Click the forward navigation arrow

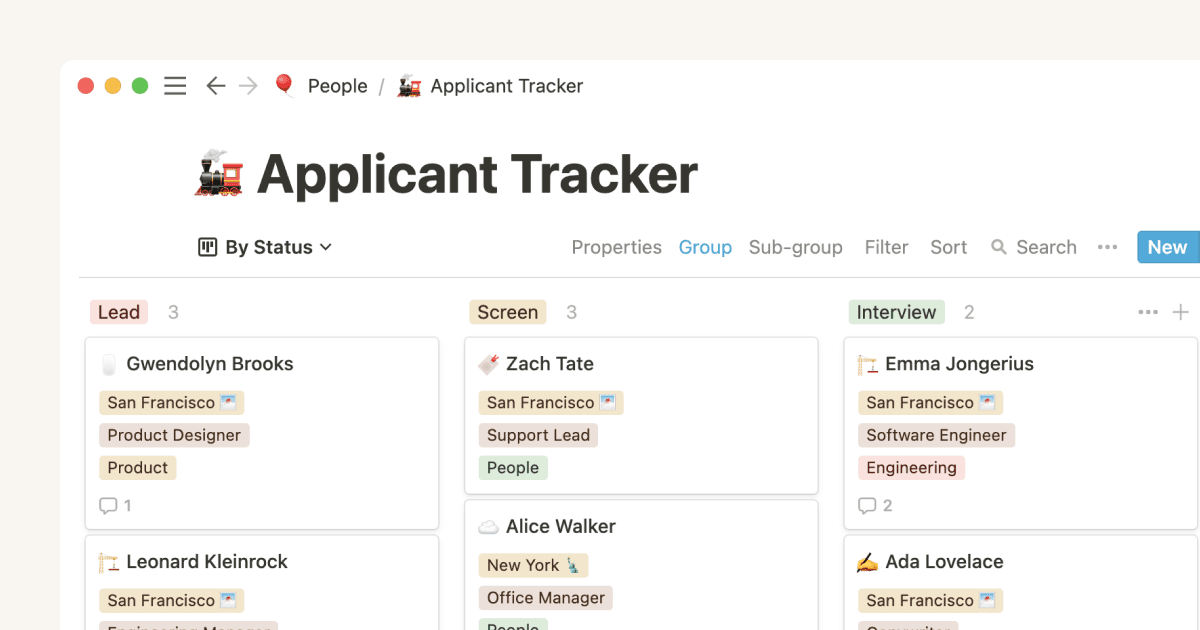point(248,86)
